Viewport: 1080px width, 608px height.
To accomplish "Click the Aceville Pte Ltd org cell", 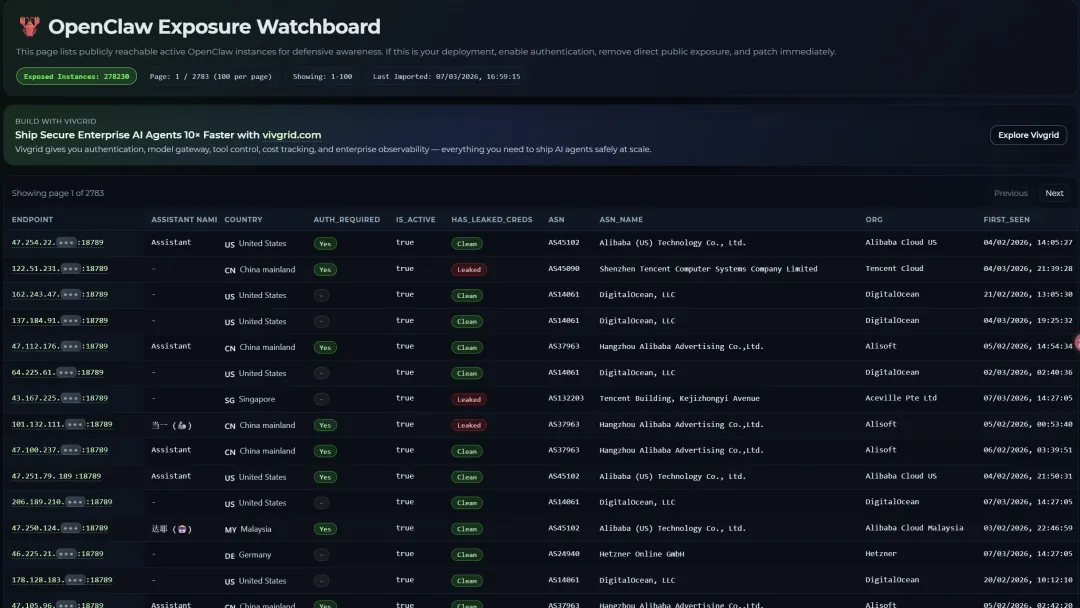I will click(x=901, y=398).
